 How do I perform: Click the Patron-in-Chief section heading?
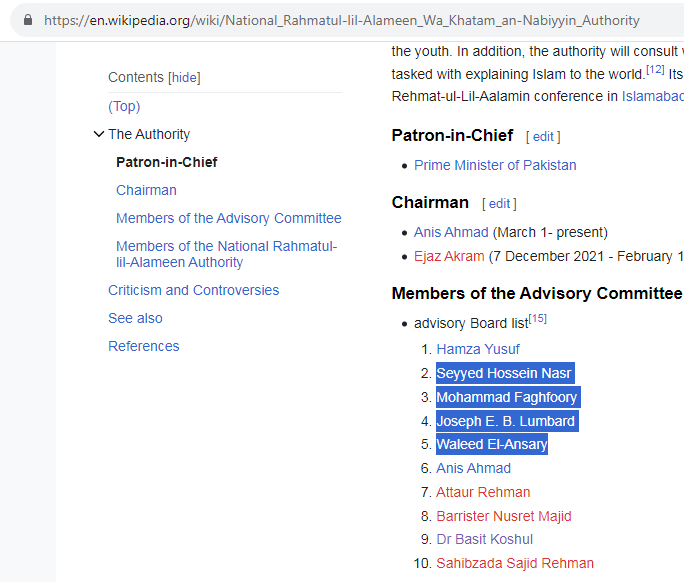[x=452, y=136]
